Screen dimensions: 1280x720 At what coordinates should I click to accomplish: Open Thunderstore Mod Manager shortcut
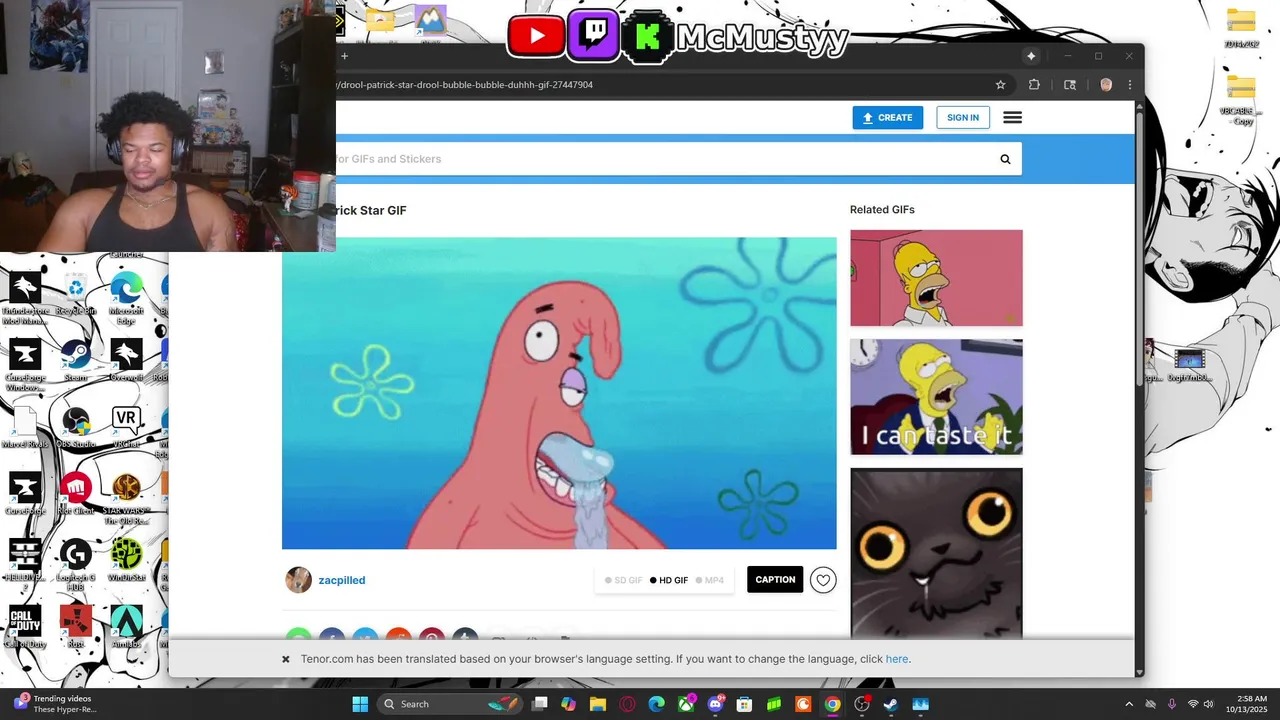[25, 298]
